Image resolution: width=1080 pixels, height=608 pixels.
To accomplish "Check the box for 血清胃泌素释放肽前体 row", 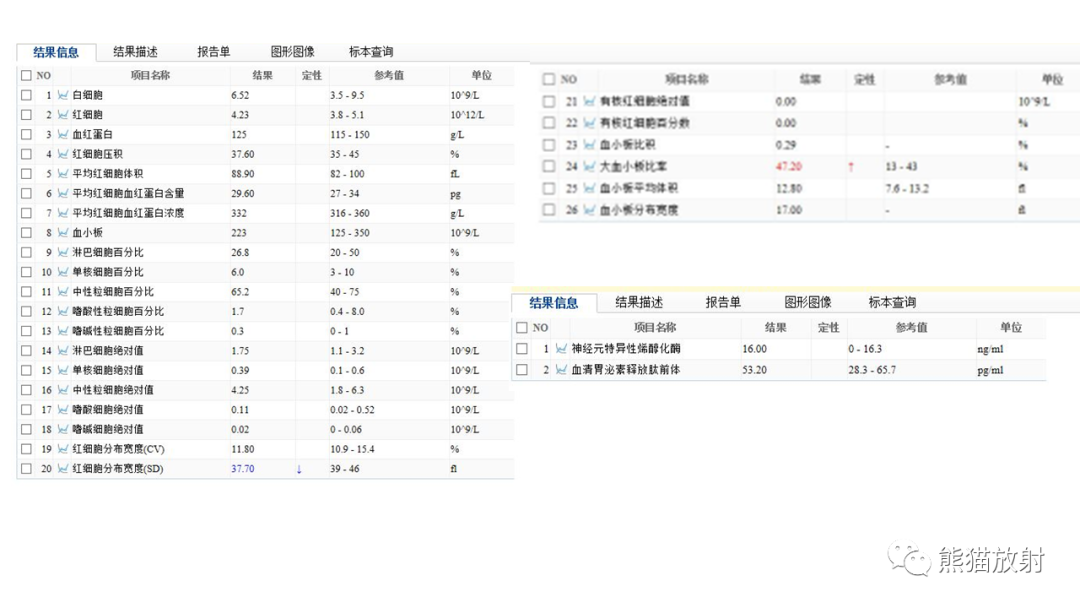I will [522, 370].
